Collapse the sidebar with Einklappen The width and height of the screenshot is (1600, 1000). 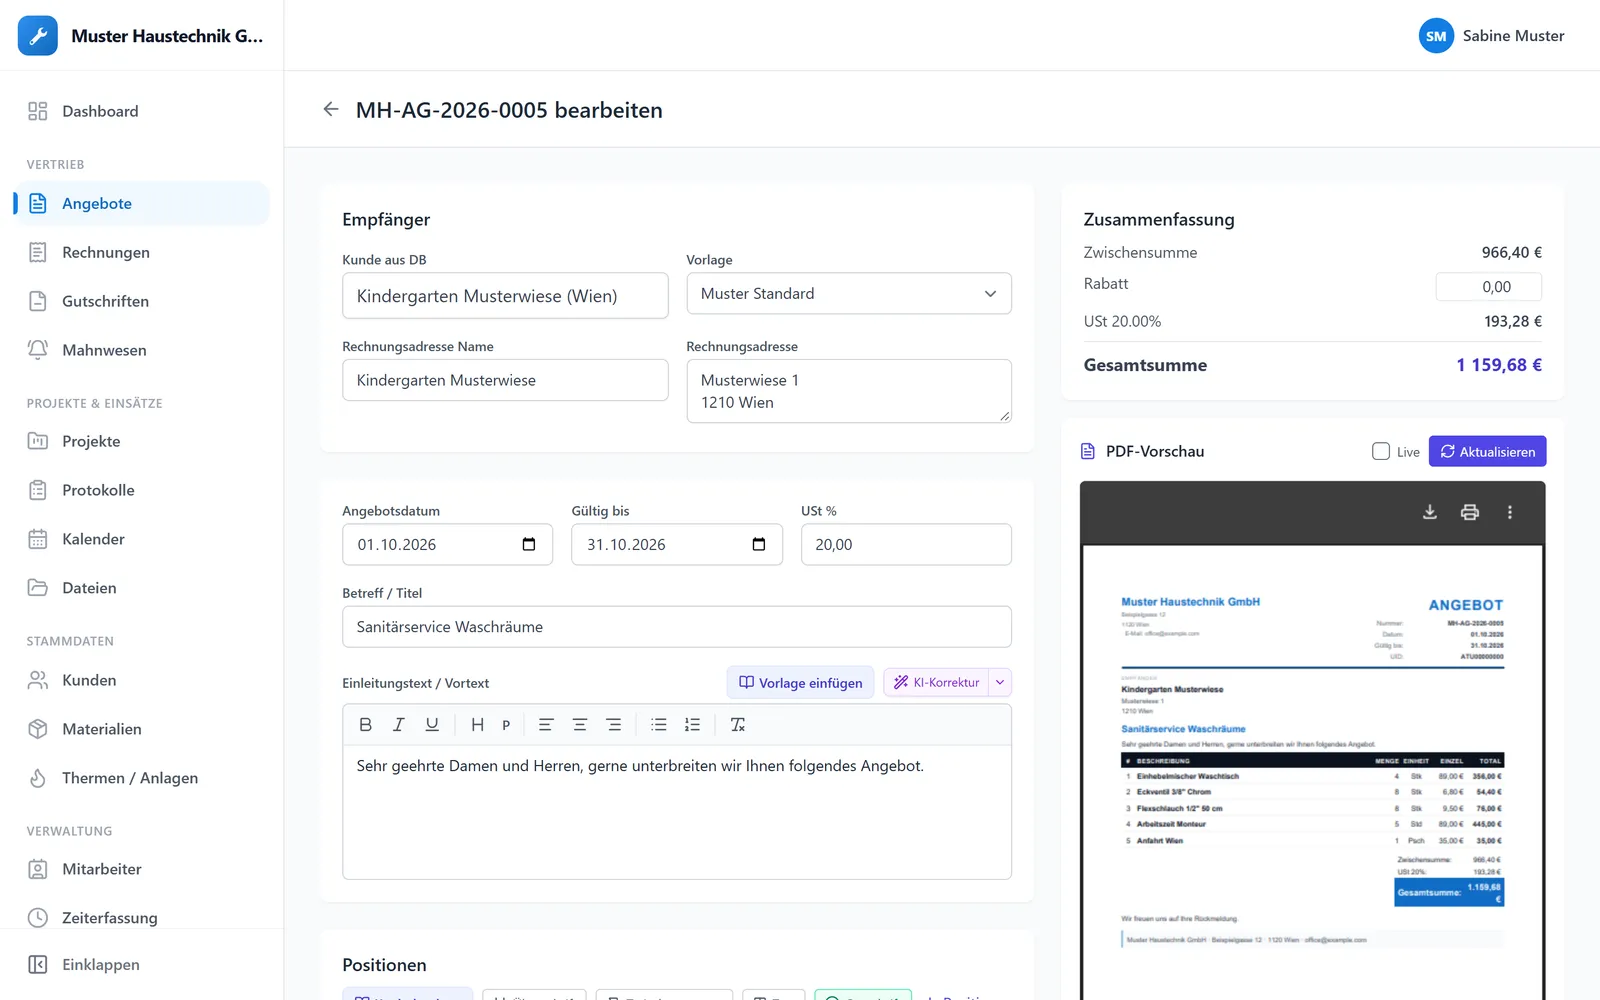point(142,964)
